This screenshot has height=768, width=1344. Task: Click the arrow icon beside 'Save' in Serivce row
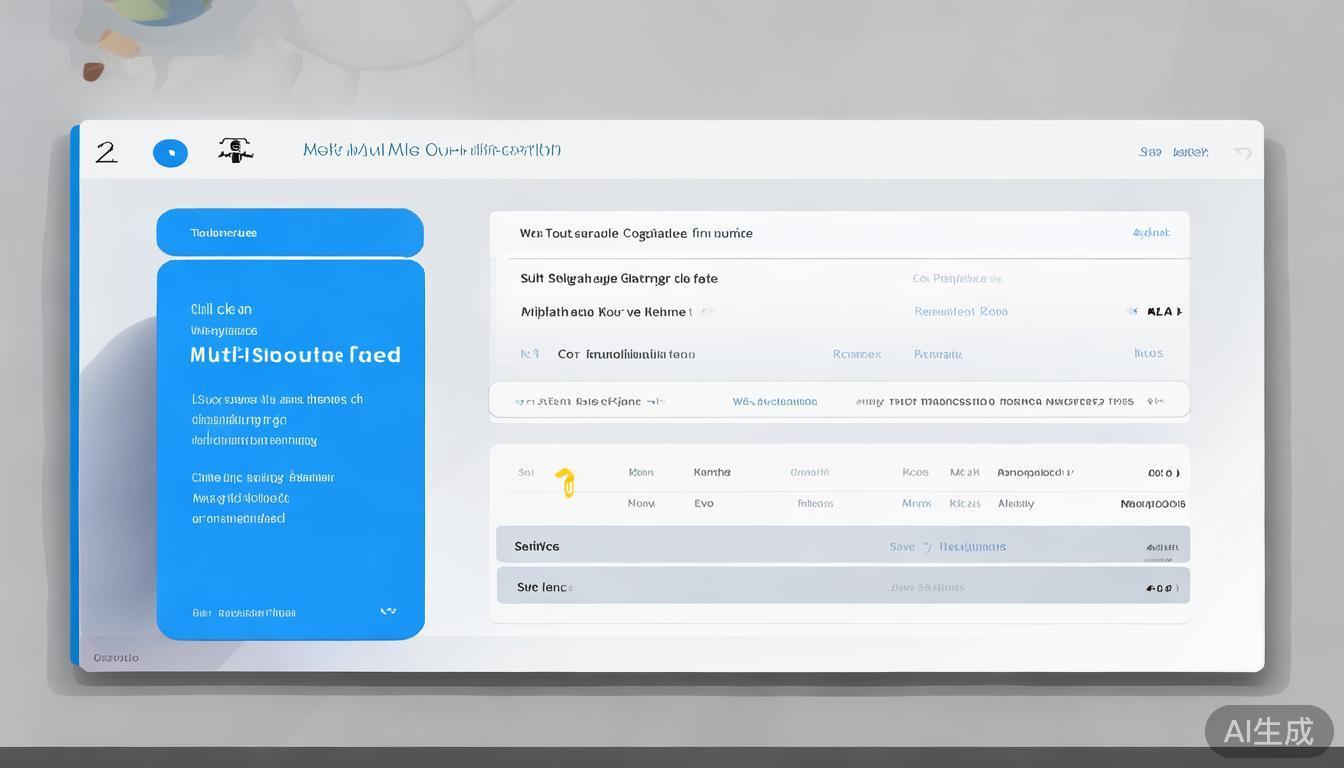[927, 547]
